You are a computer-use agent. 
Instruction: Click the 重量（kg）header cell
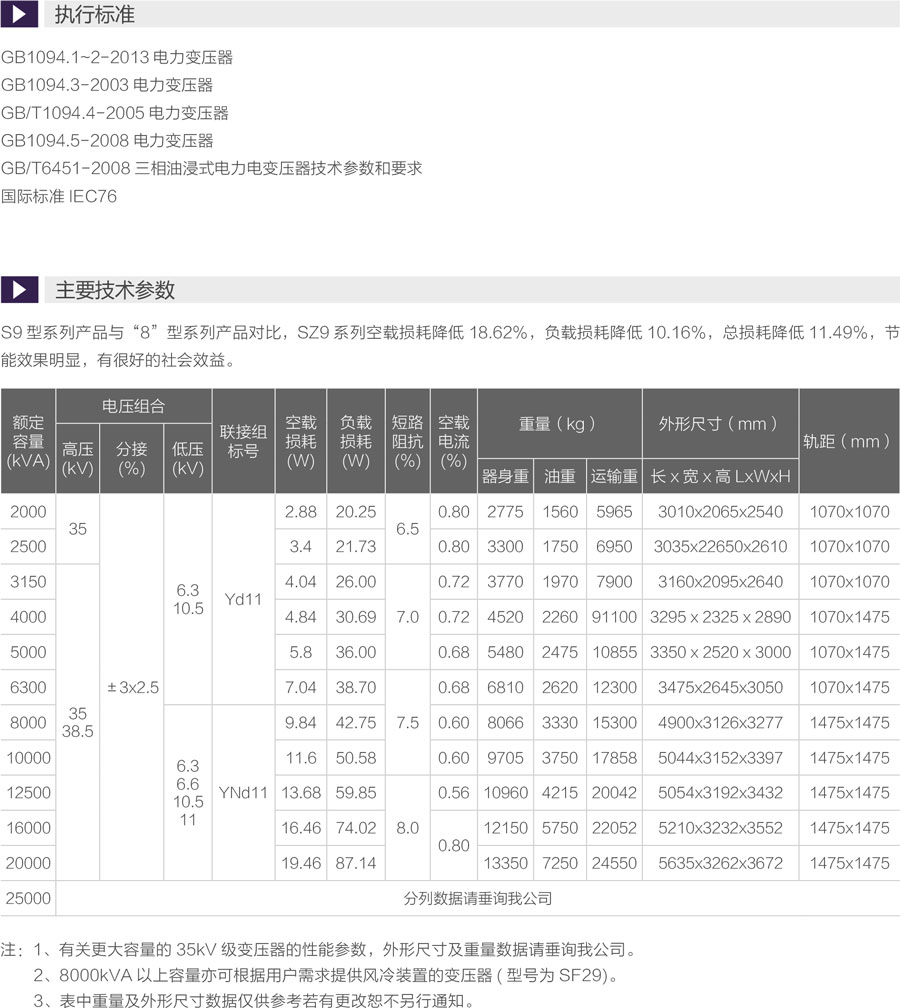coord(558,424)
